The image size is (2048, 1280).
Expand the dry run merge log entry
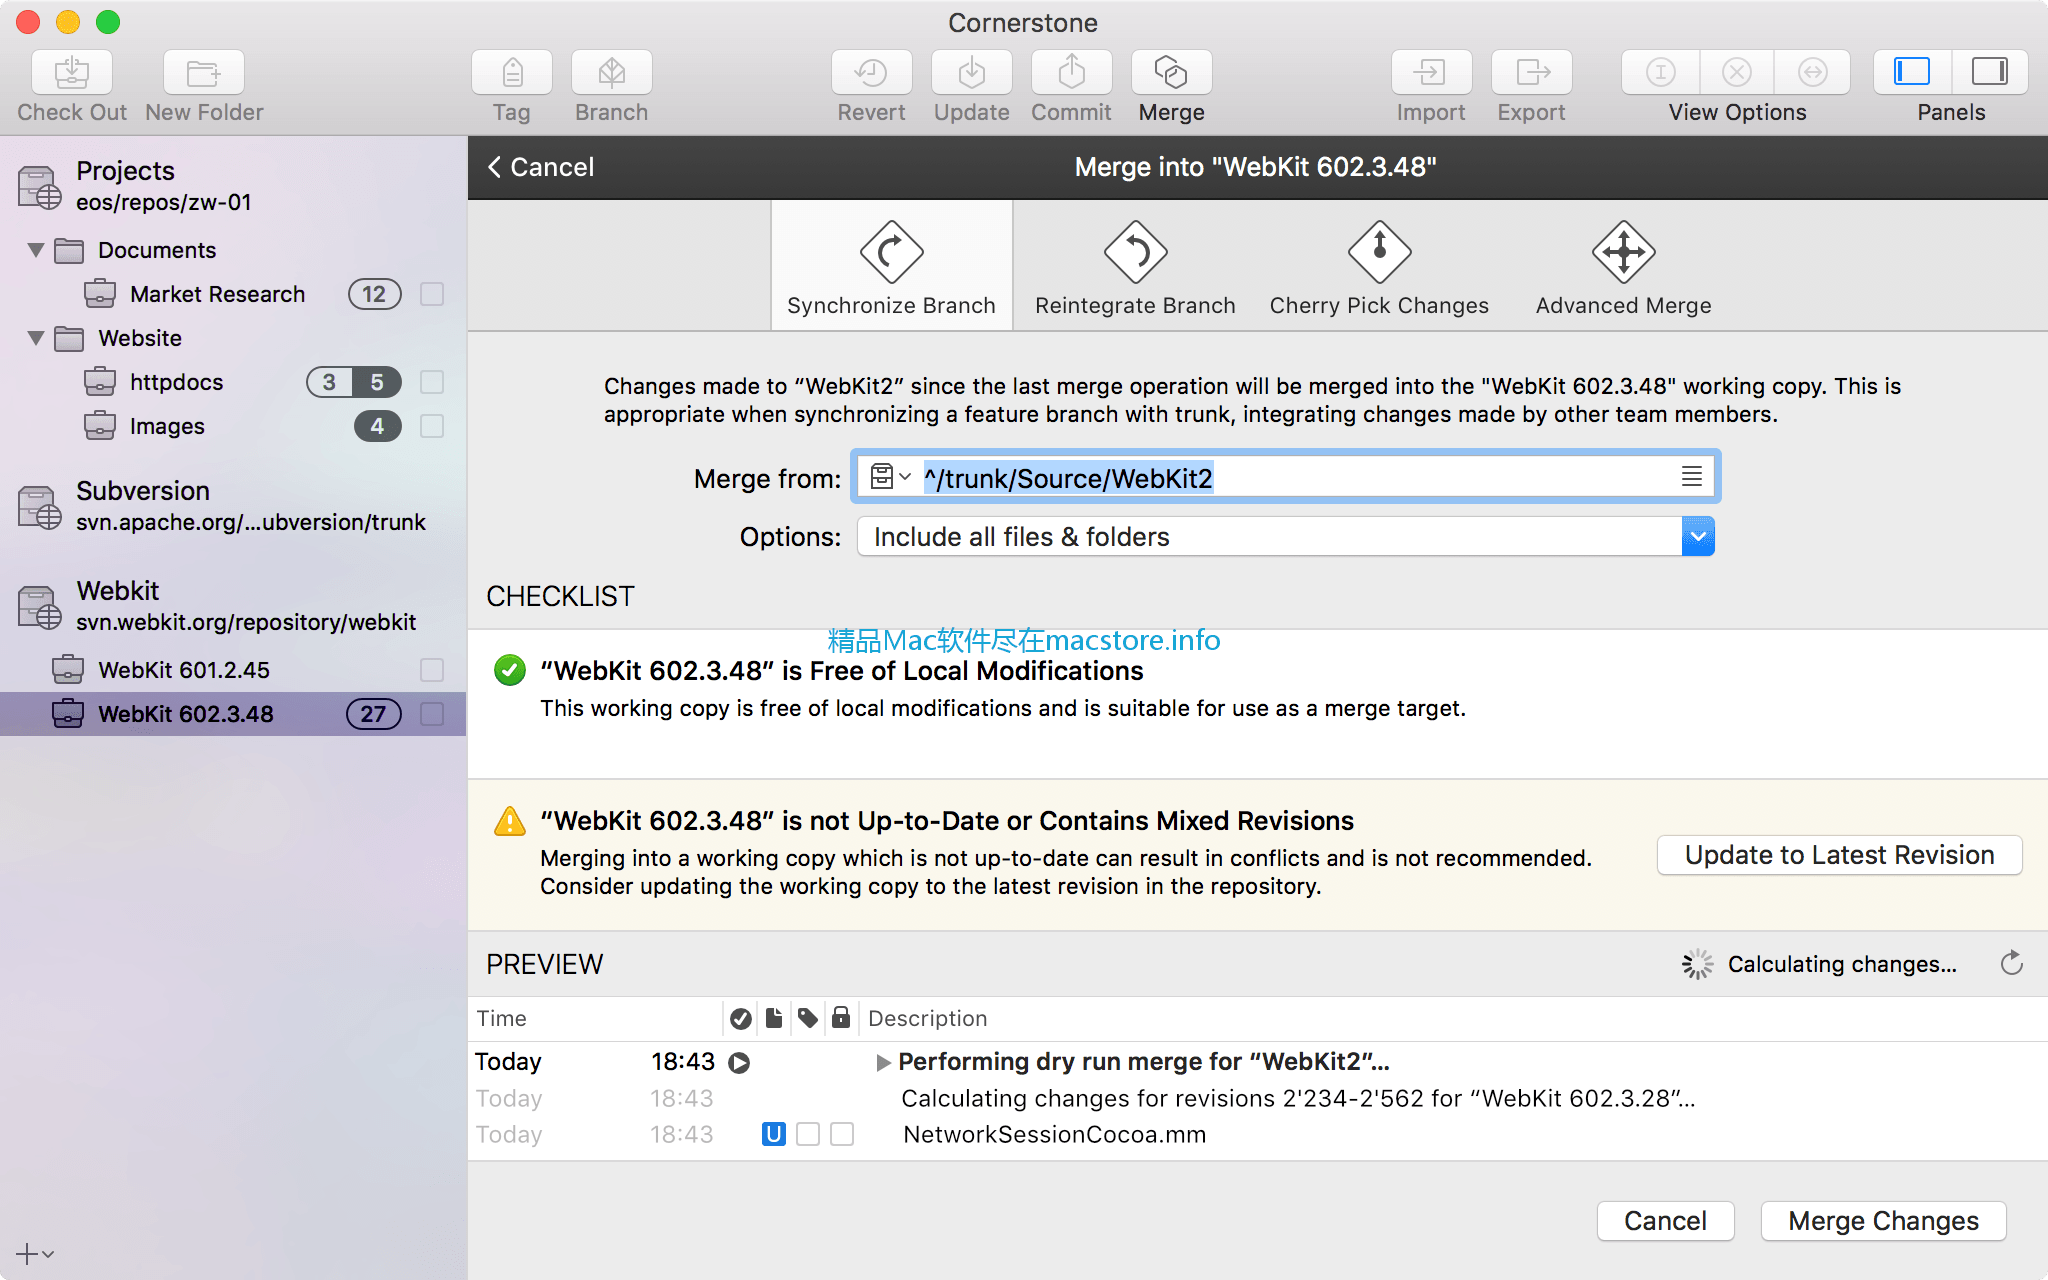883,1062
